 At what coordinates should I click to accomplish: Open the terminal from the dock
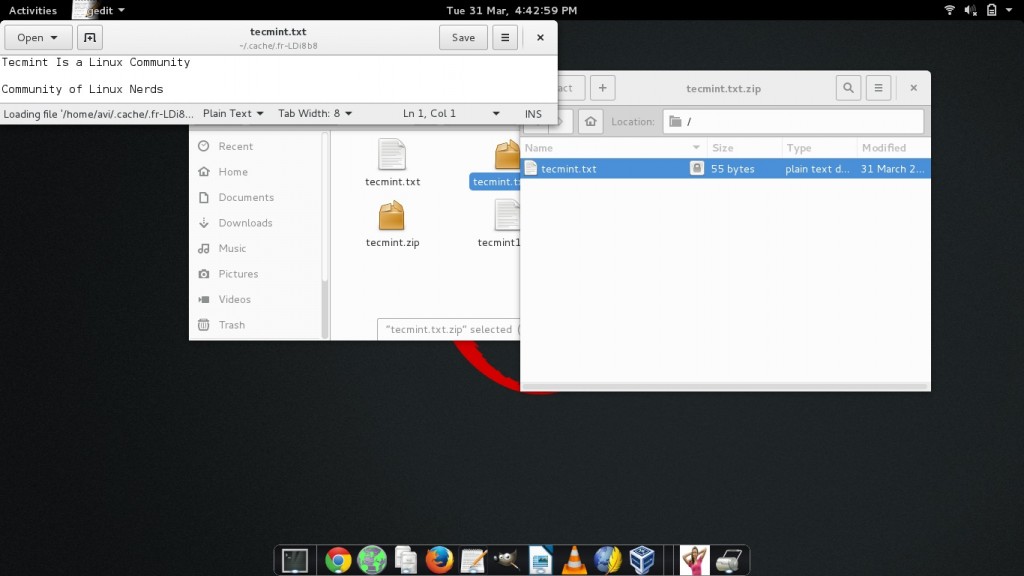click(x=295, y=560)
